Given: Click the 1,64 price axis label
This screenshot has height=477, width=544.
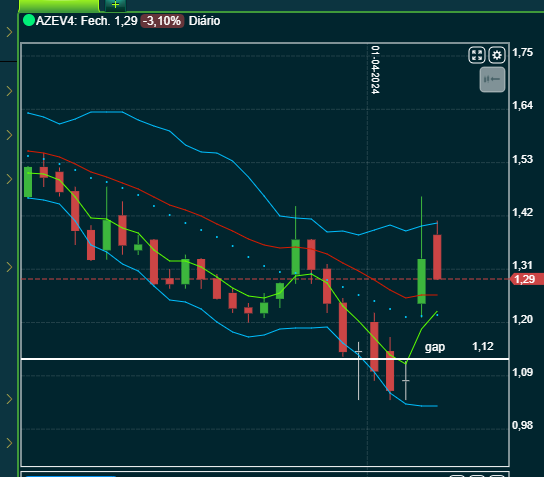Looking at the screenshot, I should (522, 105).
